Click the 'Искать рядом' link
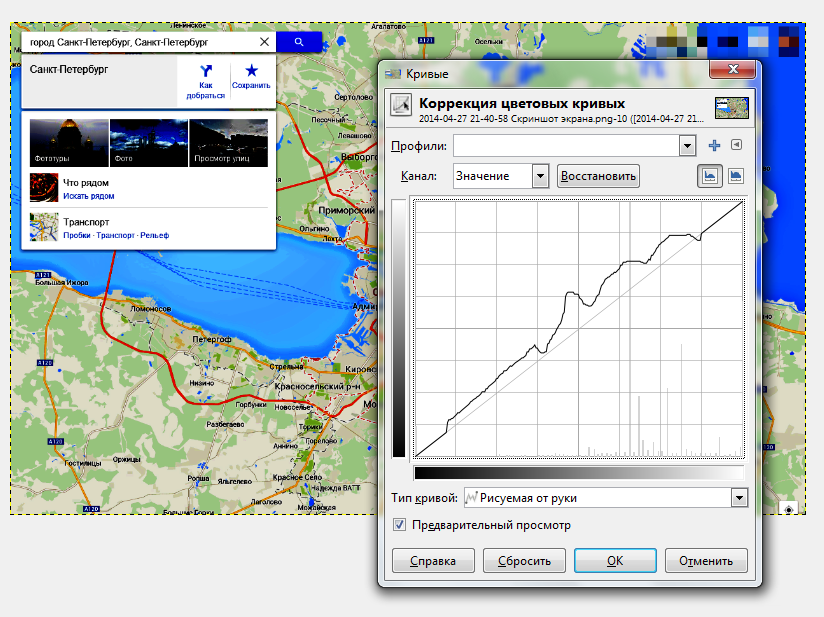The width and height of the screenshot is (824, 617). click(89, 196)
